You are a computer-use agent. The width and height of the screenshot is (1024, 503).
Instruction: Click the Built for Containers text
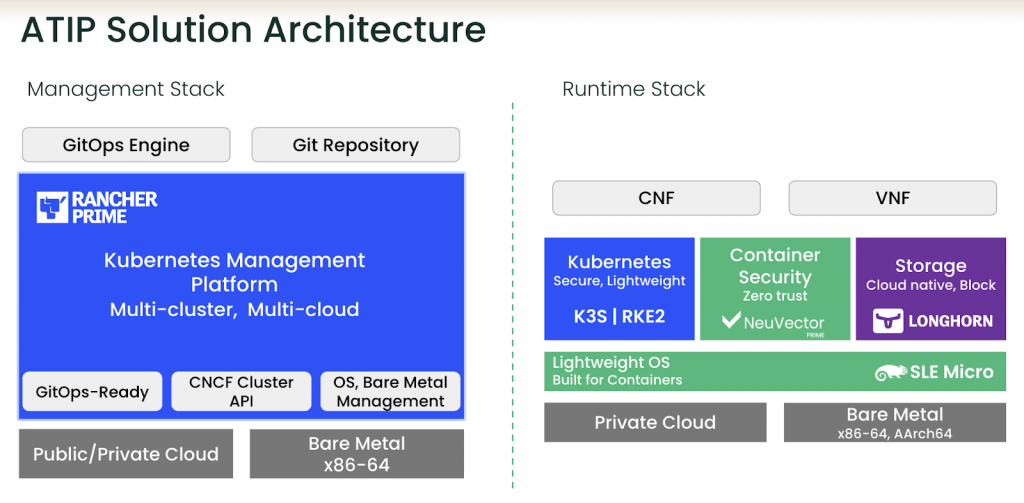[617, 380]
